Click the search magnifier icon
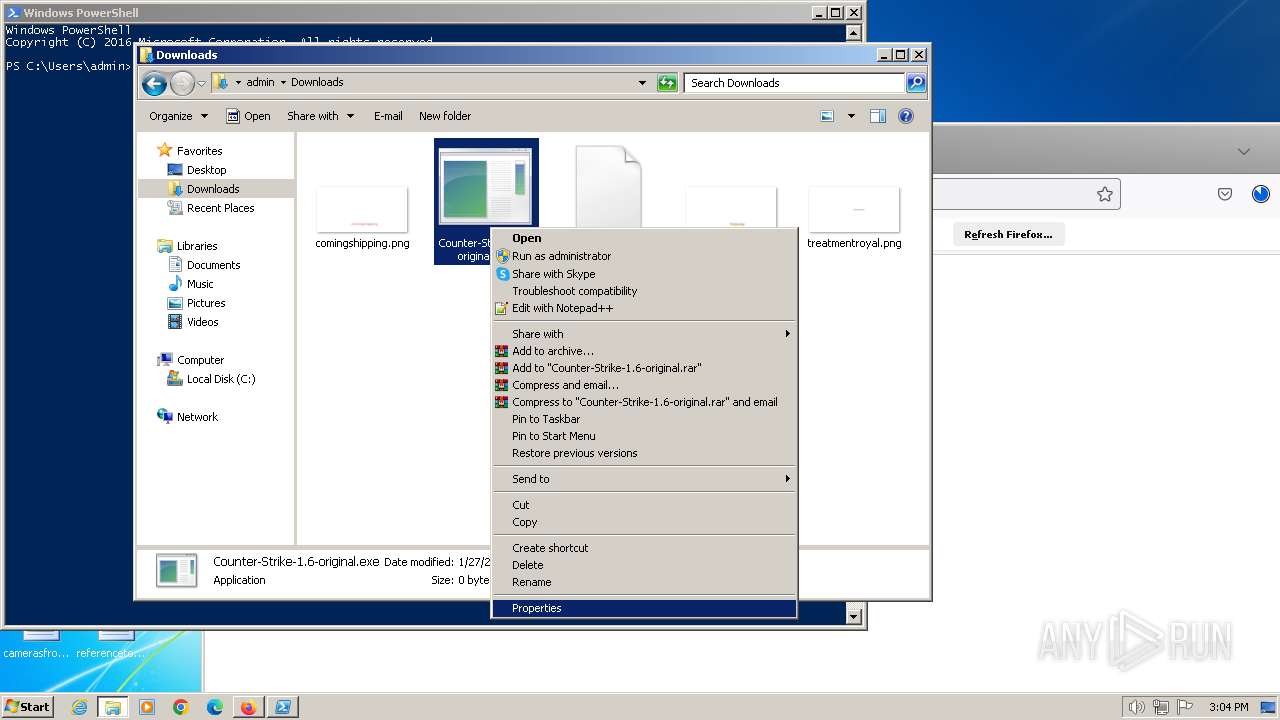 pos(916,83)
